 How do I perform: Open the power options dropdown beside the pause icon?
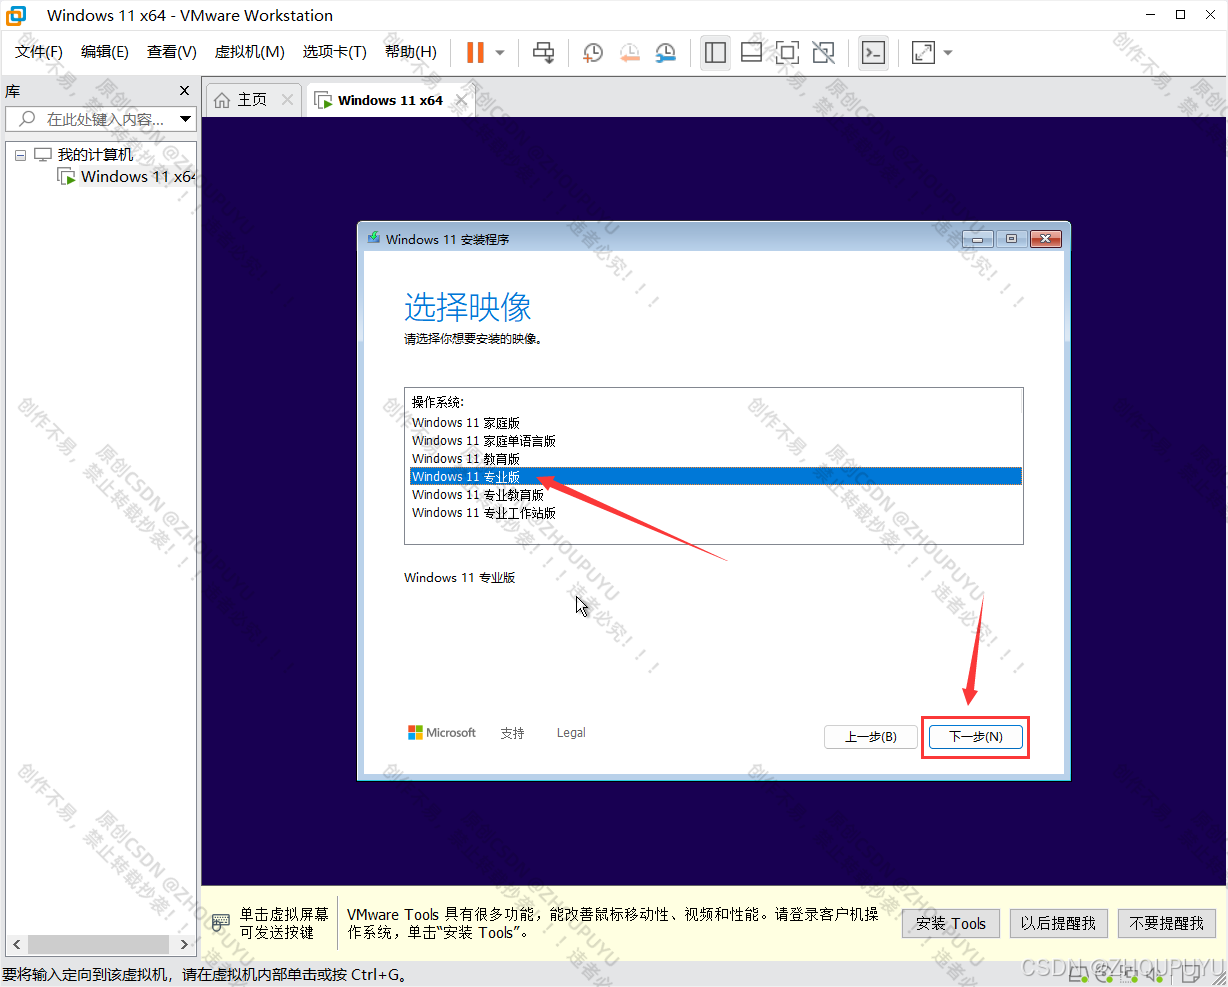(x=500, y=53)
